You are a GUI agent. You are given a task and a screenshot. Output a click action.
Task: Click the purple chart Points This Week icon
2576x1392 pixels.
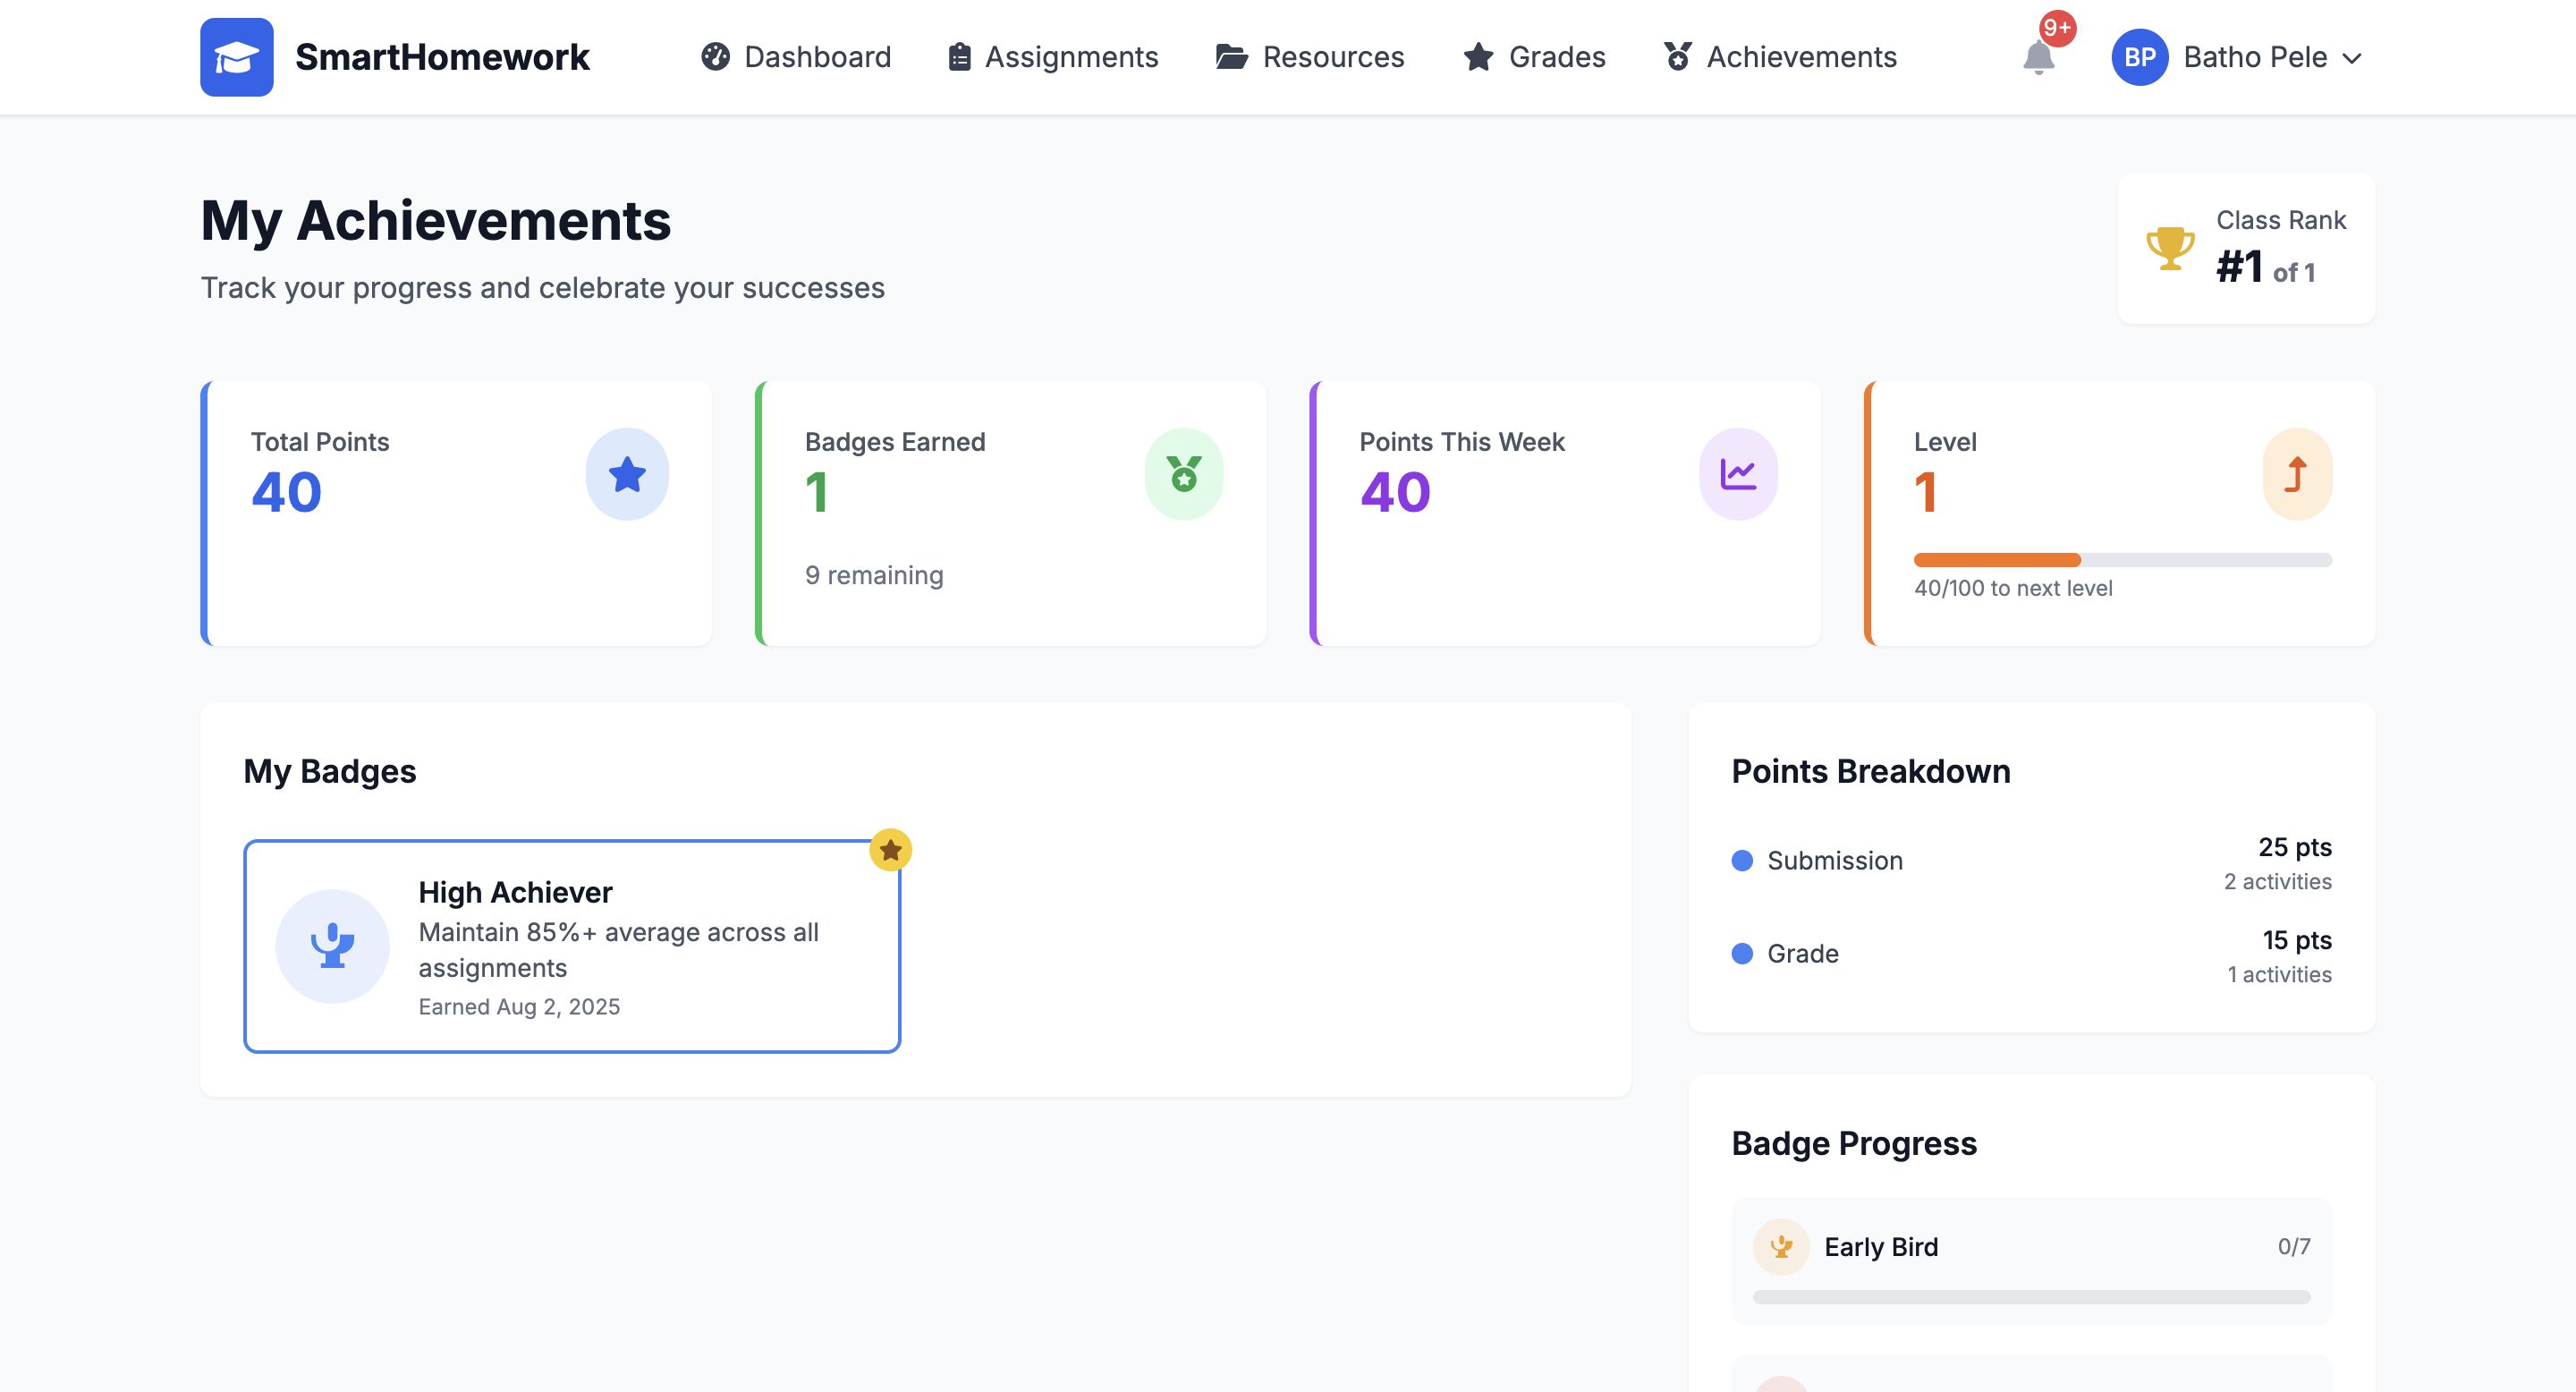coord(1738,474)
